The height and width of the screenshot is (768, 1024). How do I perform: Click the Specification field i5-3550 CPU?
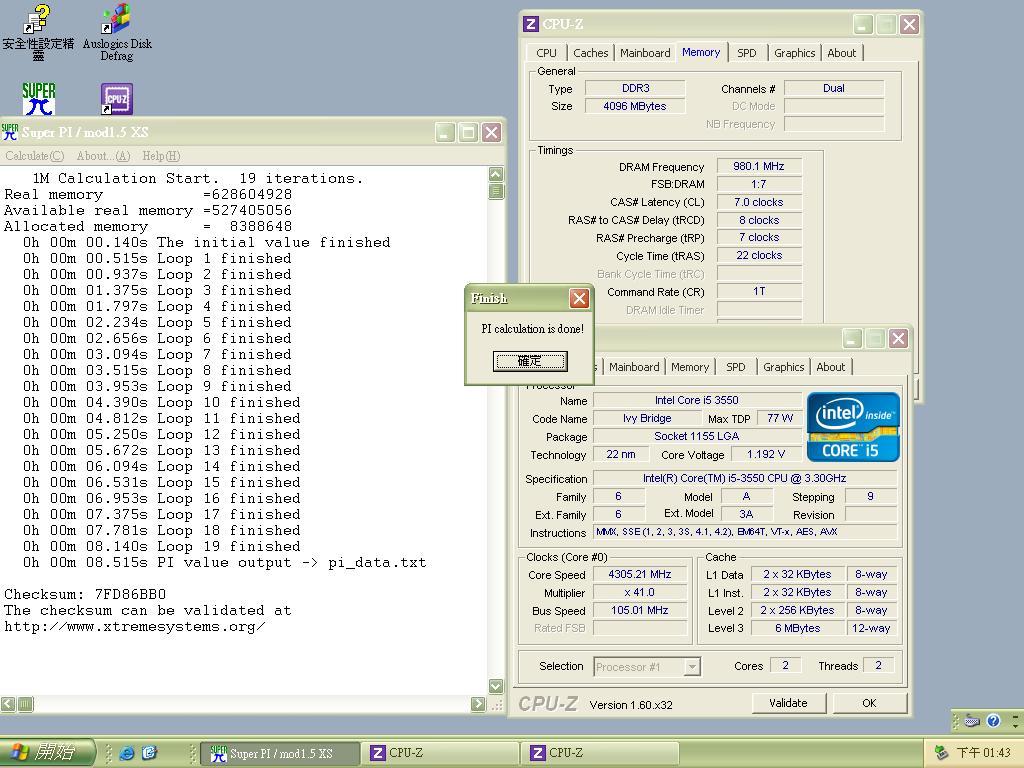click(x=744, y=479)
